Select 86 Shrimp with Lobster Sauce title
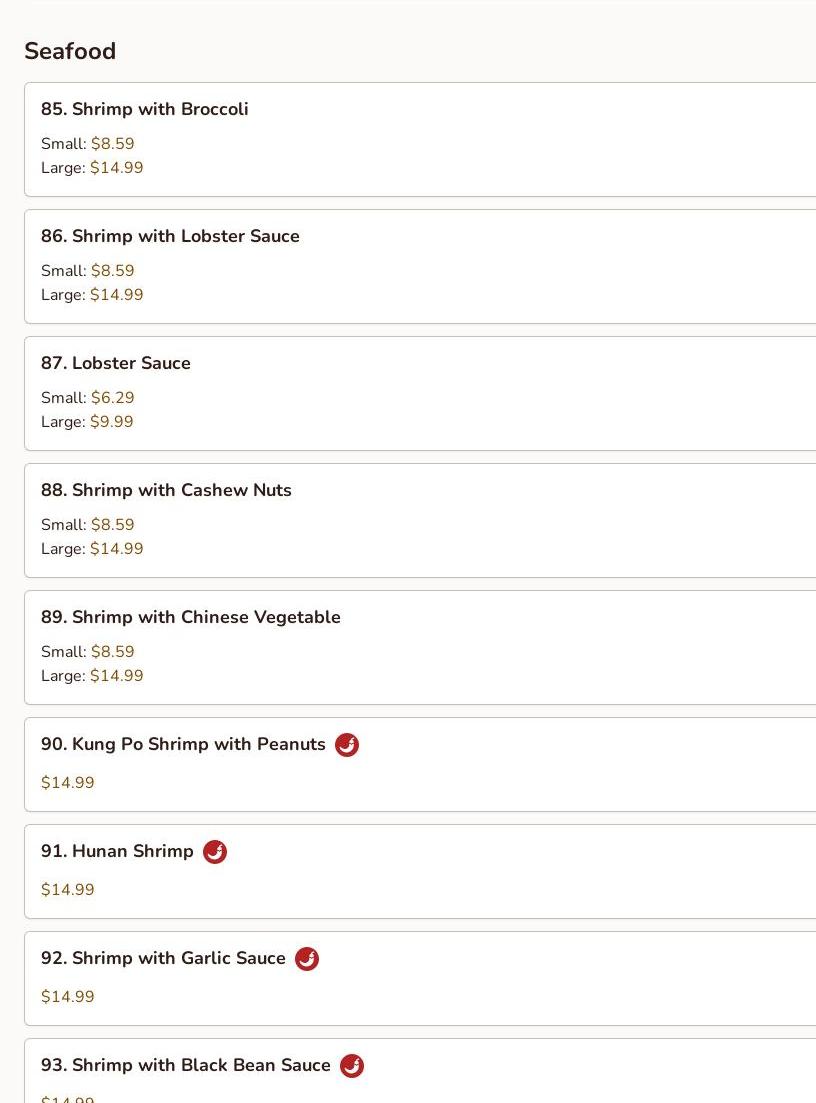816x1103 pixels. tap(170, 236)
